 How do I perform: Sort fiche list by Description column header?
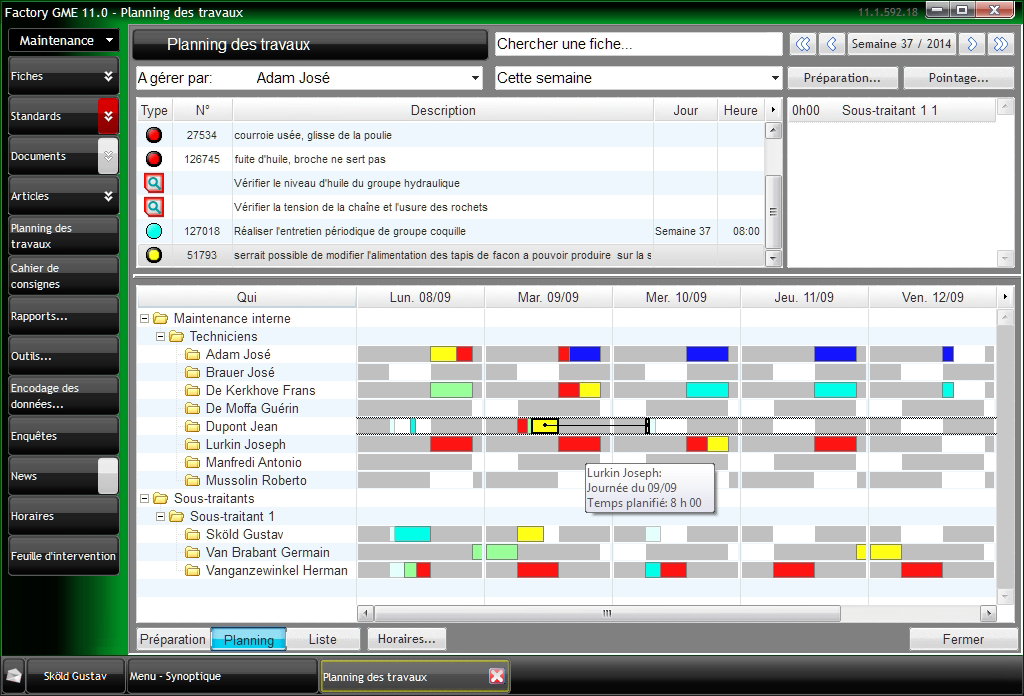click(x=443, y=110)
